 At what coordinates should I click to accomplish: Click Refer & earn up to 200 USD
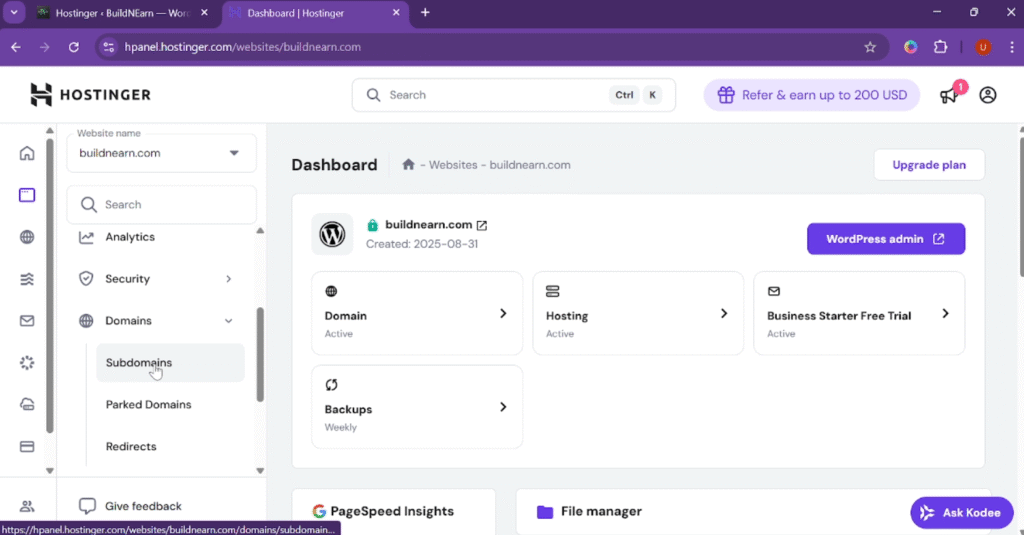point(812,95)
